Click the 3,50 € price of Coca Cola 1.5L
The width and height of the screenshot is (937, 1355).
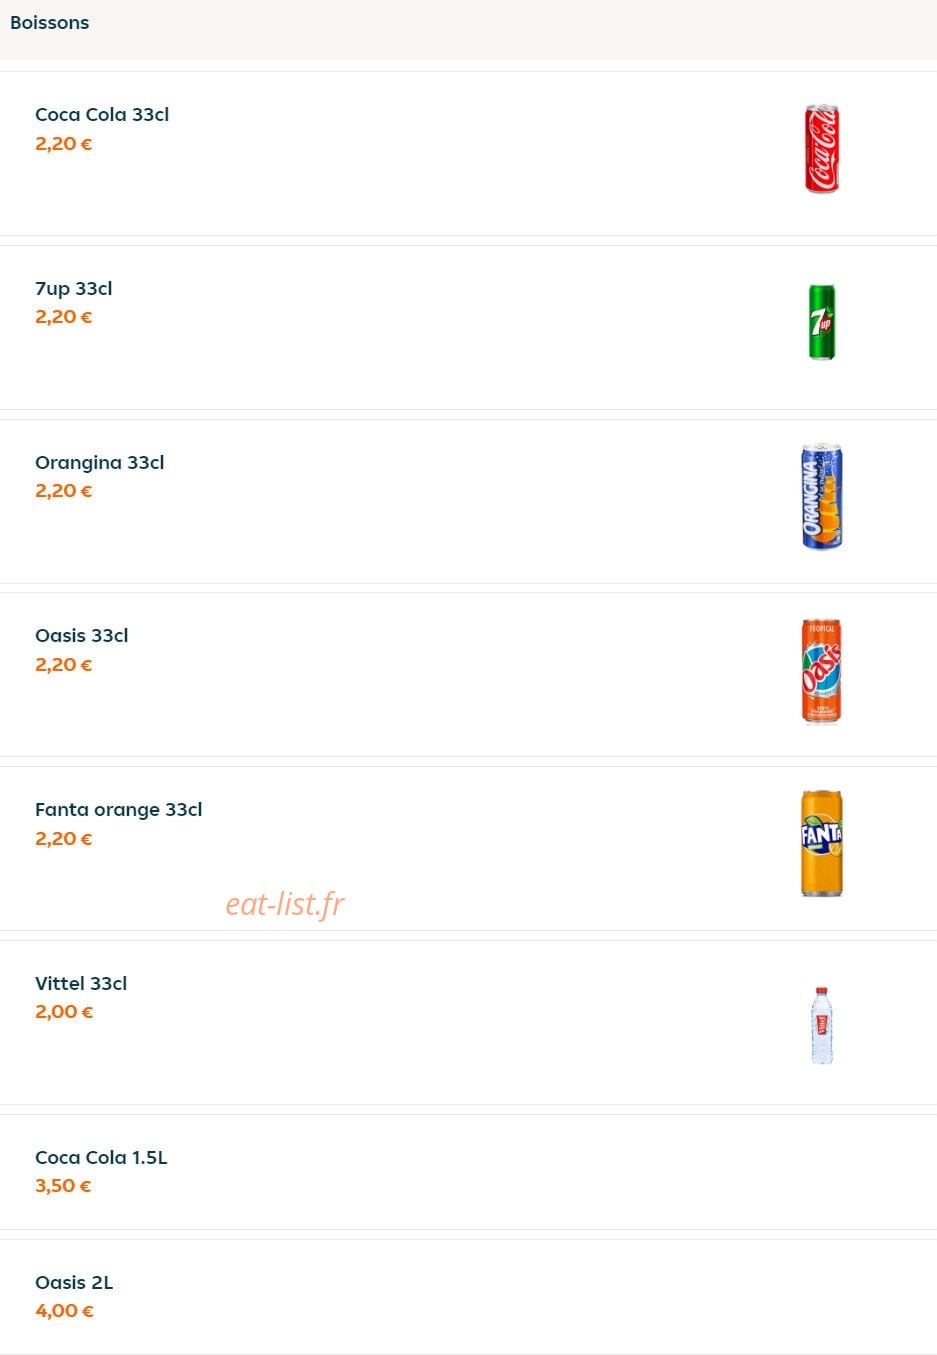point(63,1186)
